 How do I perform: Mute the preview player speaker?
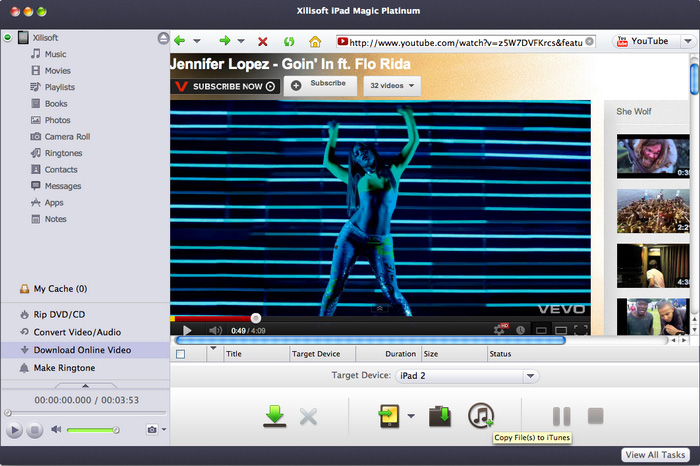(x=56, y=429)
